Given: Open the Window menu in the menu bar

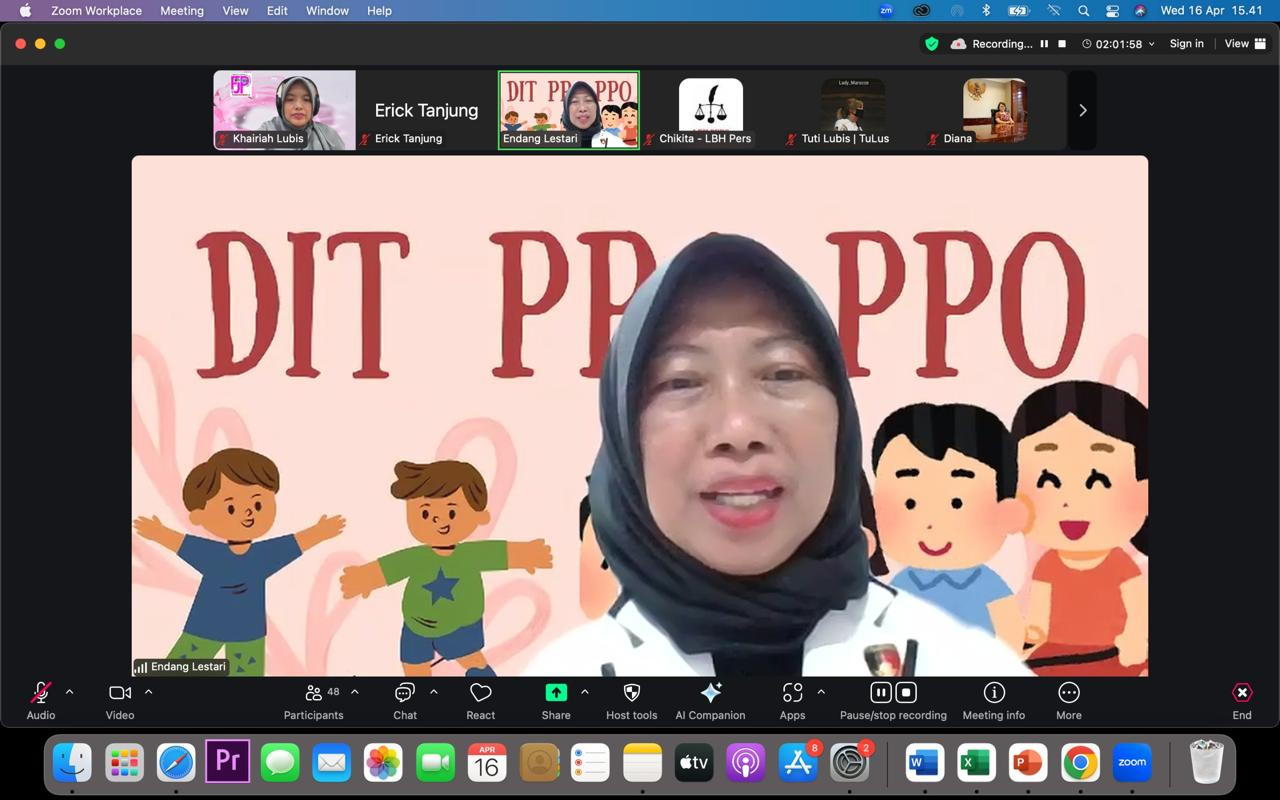Looking at the screenshot, I should pos(327,11).
